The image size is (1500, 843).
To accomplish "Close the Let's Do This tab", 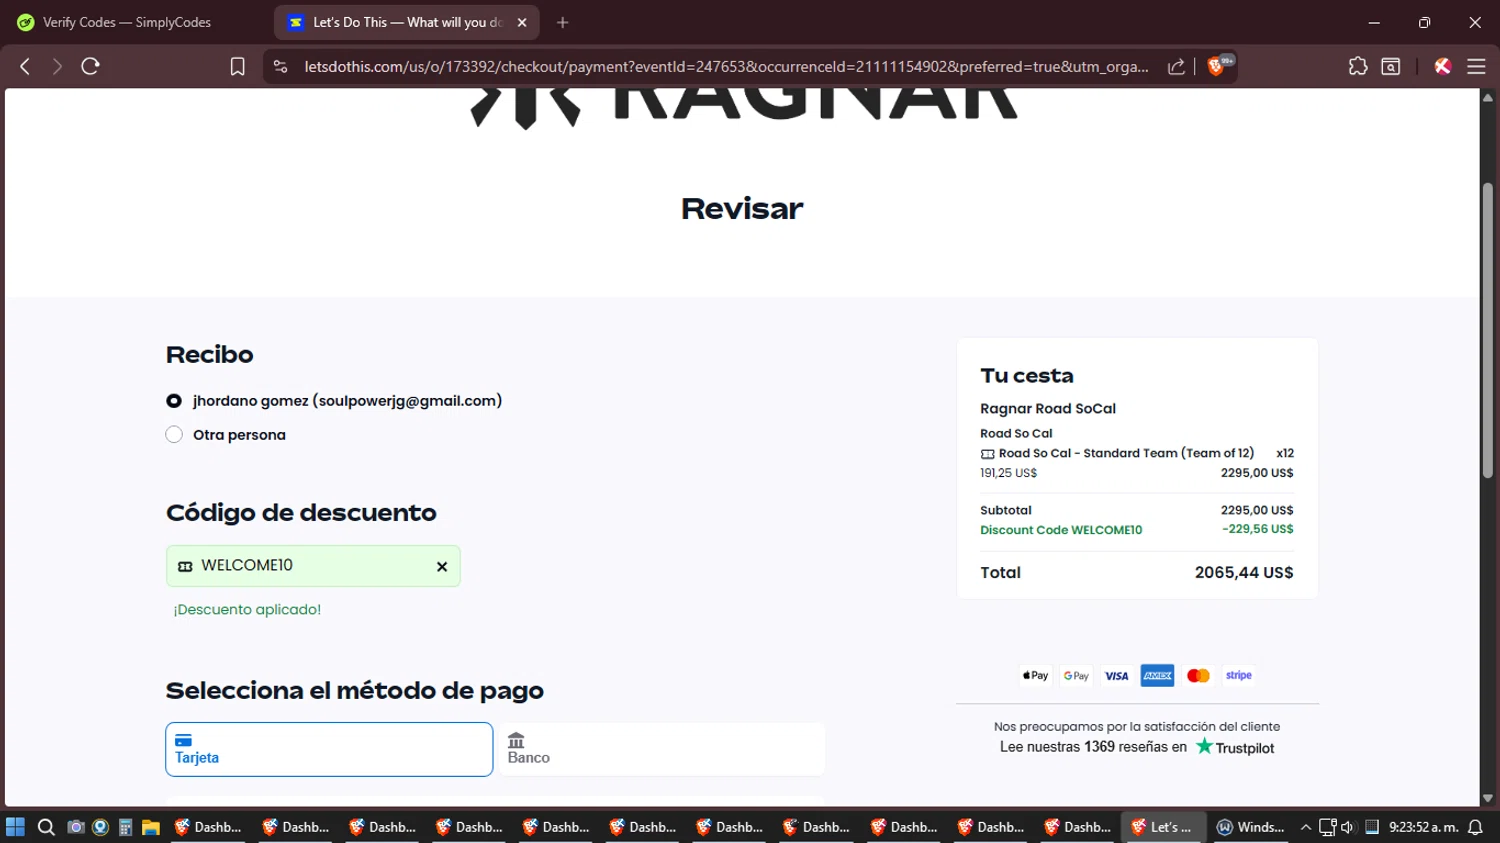I will pyautogui.click(x=522, y=22).
